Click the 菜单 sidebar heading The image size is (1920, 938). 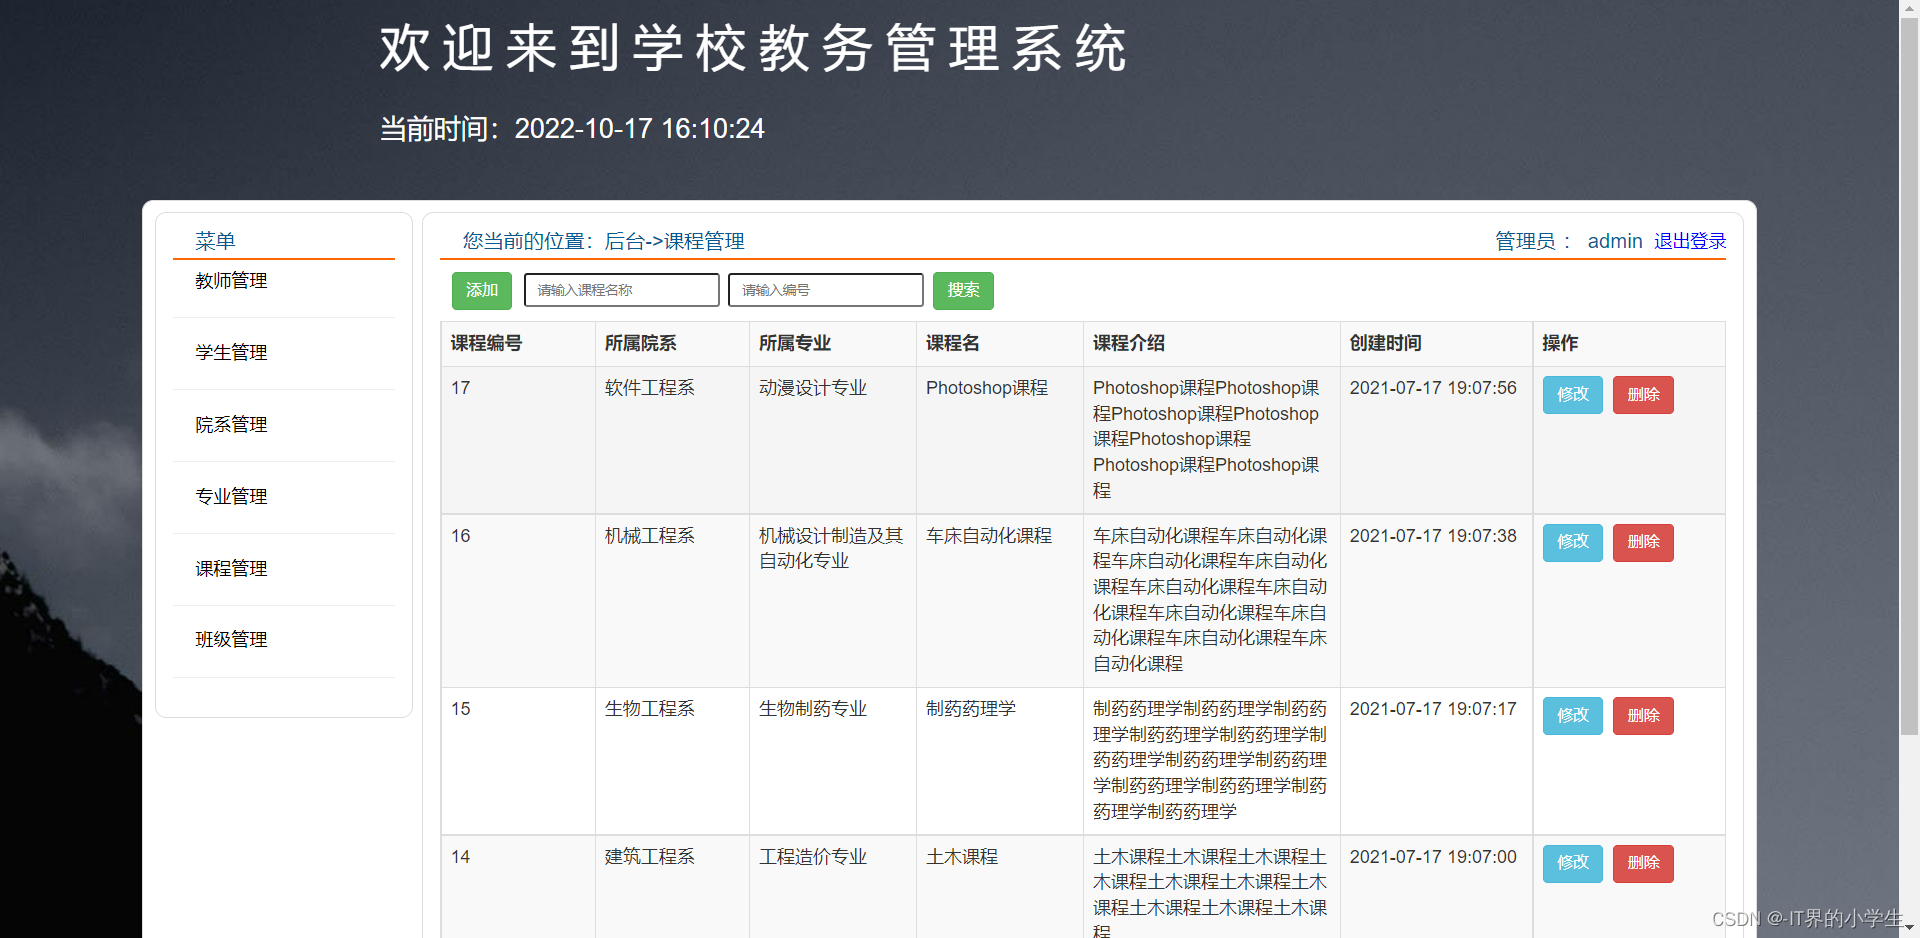point(215,241)
